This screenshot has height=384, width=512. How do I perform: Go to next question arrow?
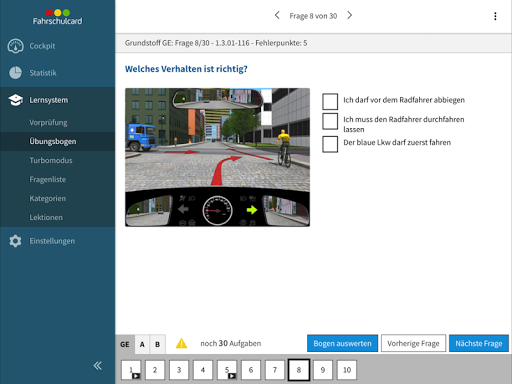point(349,15)
